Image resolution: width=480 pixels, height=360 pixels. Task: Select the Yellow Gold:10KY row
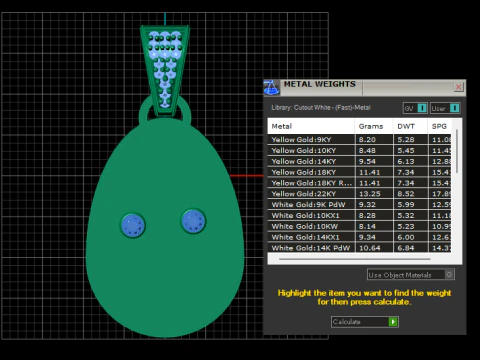(x=359, y=150)
